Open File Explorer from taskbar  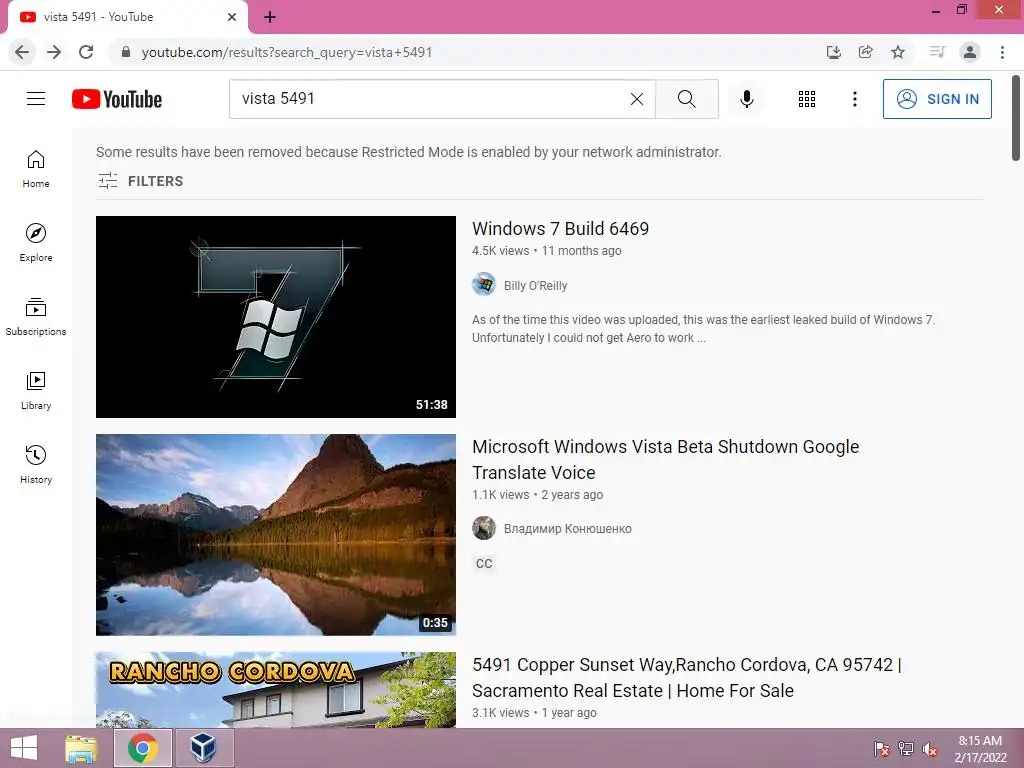[x=81, y=748]
